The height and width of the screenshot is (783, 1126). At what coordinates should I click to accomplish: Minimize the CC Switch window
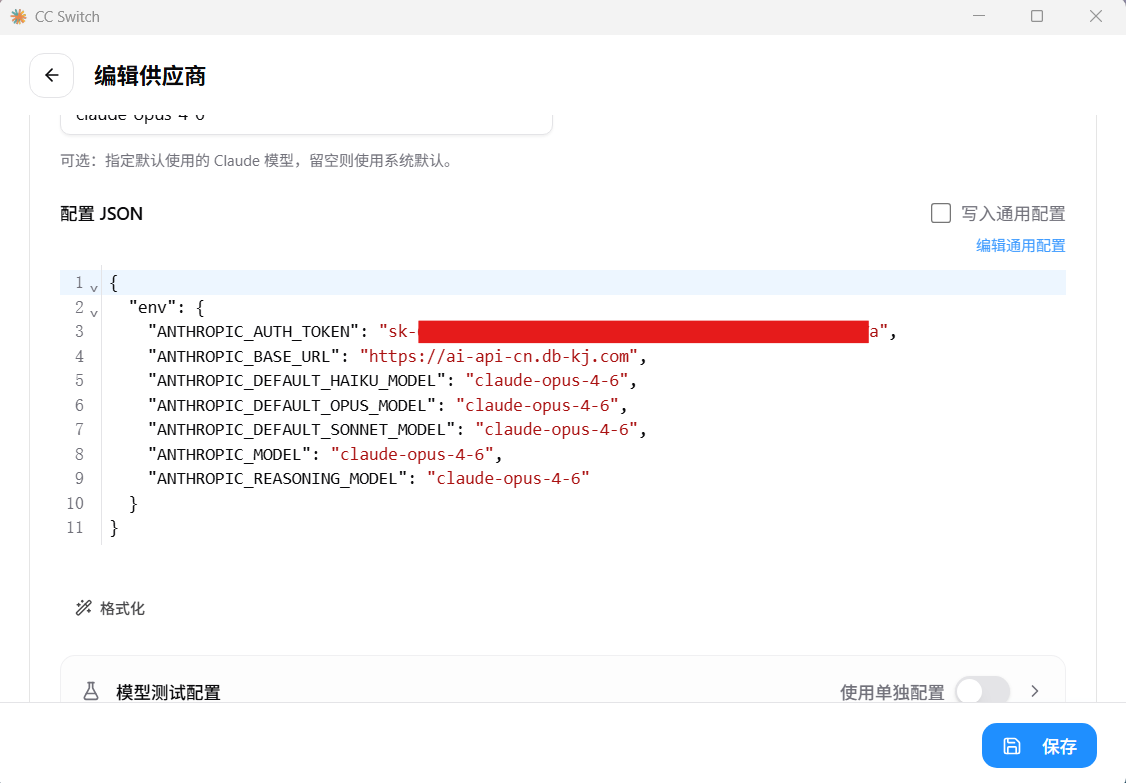coord(979,16)
